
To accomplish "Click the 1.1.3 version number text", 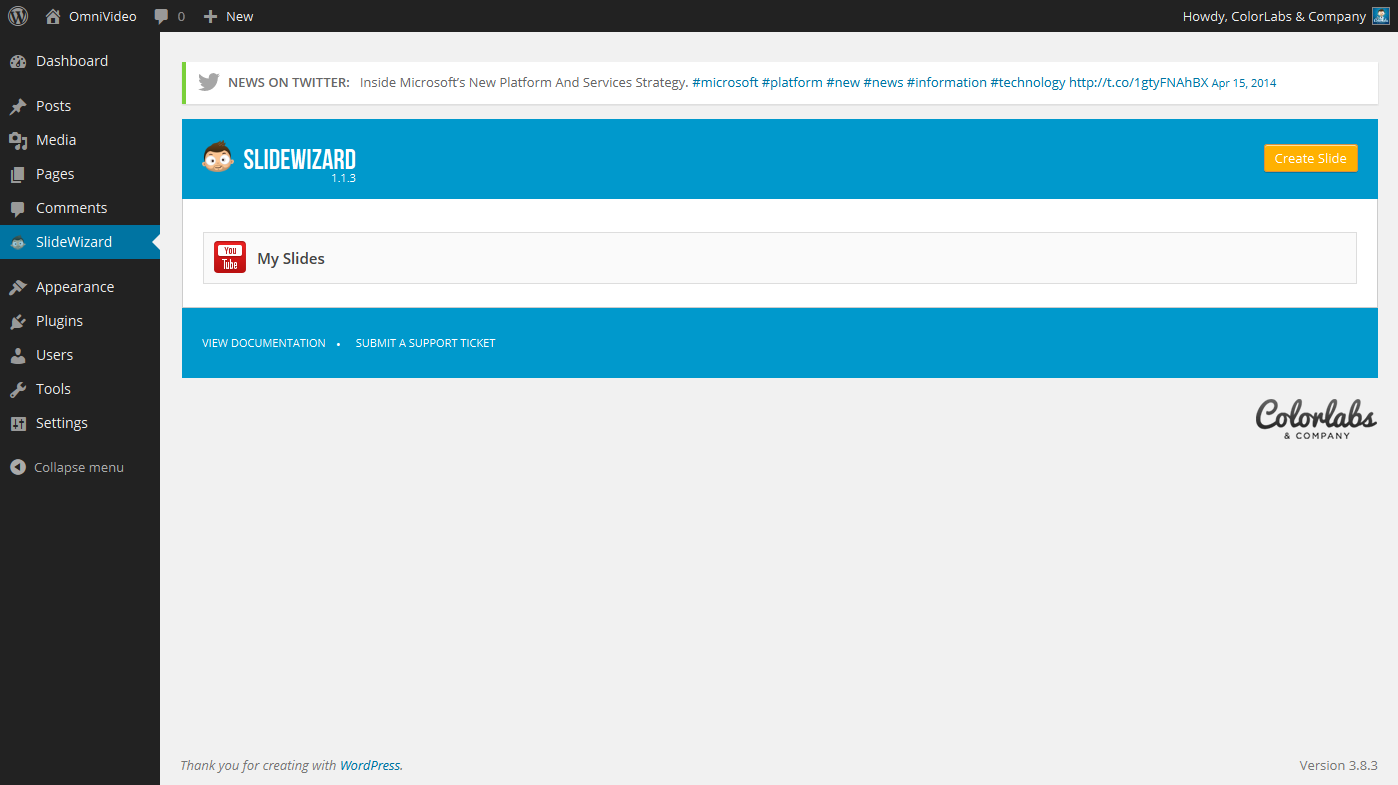I will [x=344, y=178].
